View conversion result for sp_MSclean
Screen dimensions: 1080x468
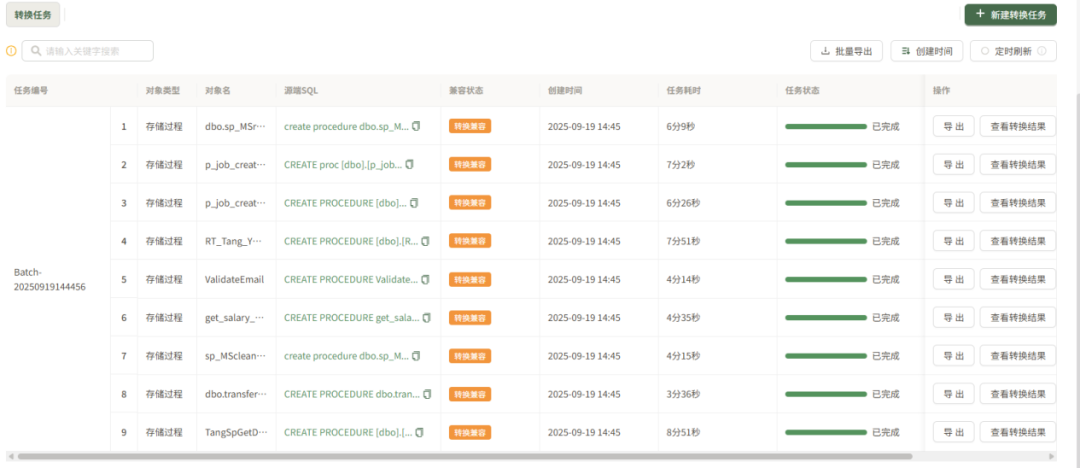(1018, 356)
